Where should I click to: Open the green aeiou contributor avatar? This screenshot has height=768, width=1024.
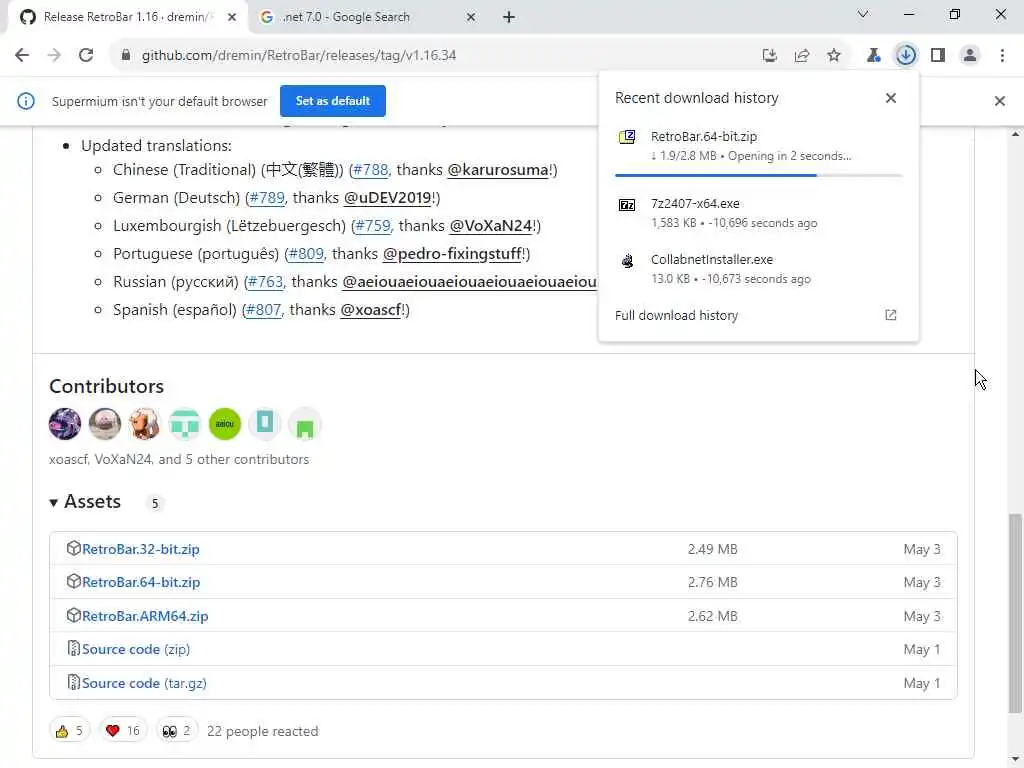[x=225, y=424]
